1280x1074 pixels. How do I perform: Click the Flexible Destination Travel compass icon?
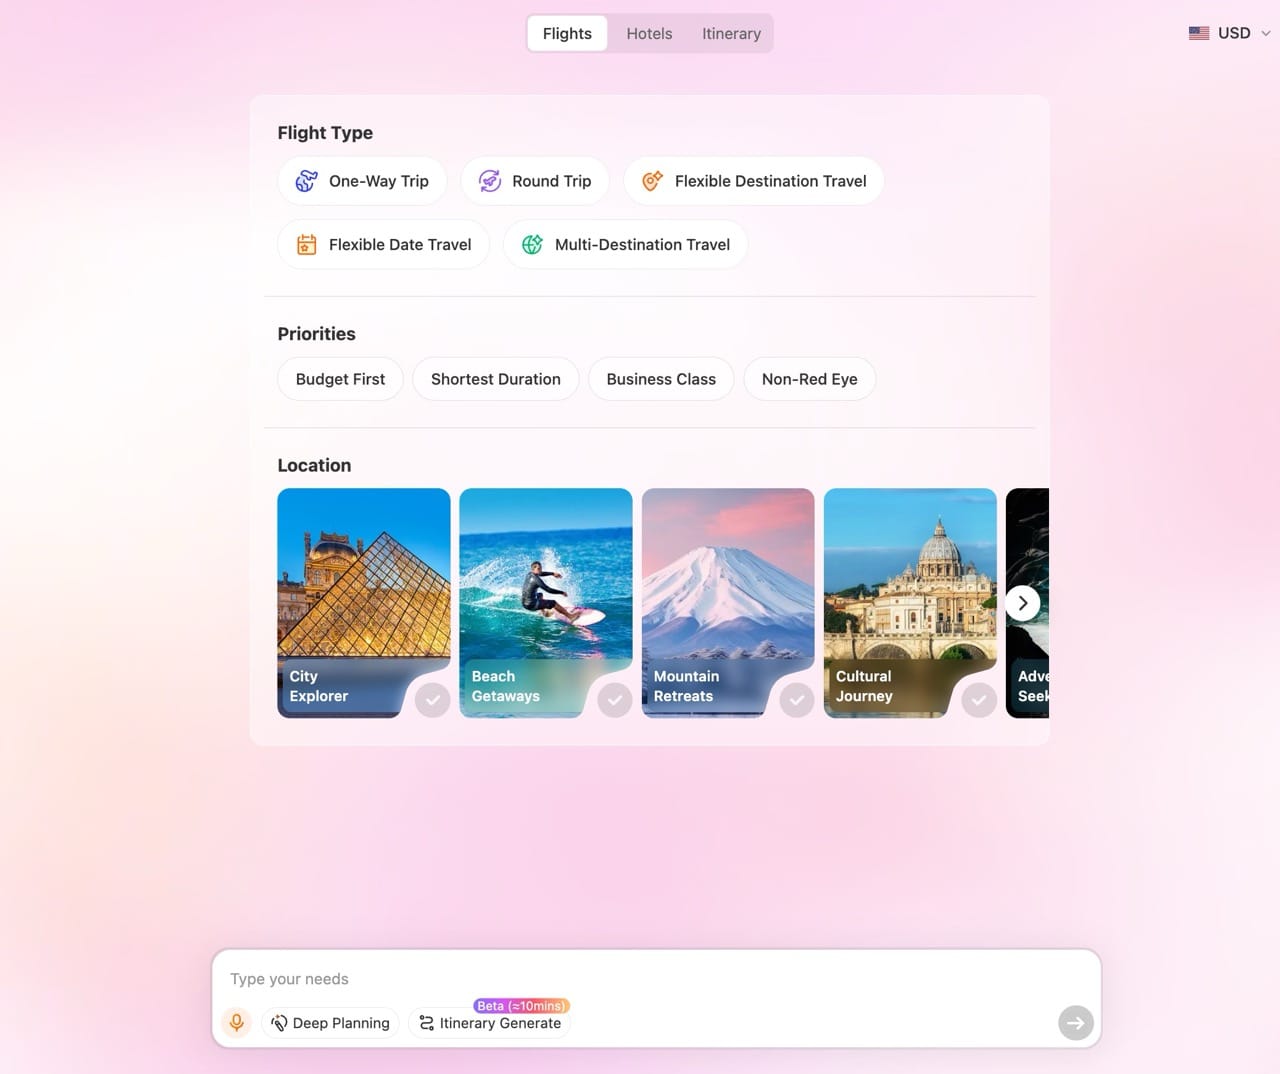(652, 181)
